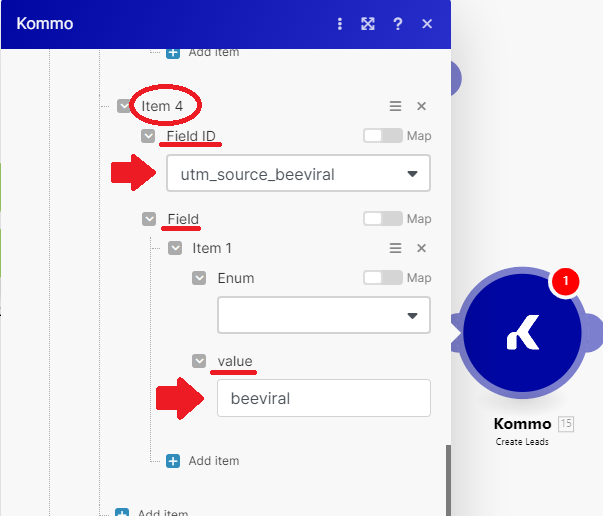Close the Kommo settings panel
This screenshot has width=603, height=516.
click(427, 24)
